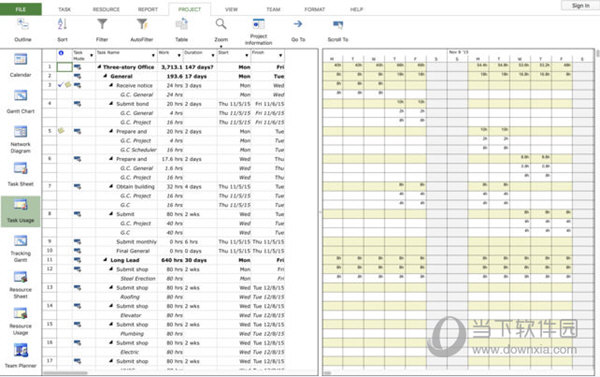Open the Work column dropdown
The width and height of the screenshot is (600, 377).
click(x=179, y=56)
